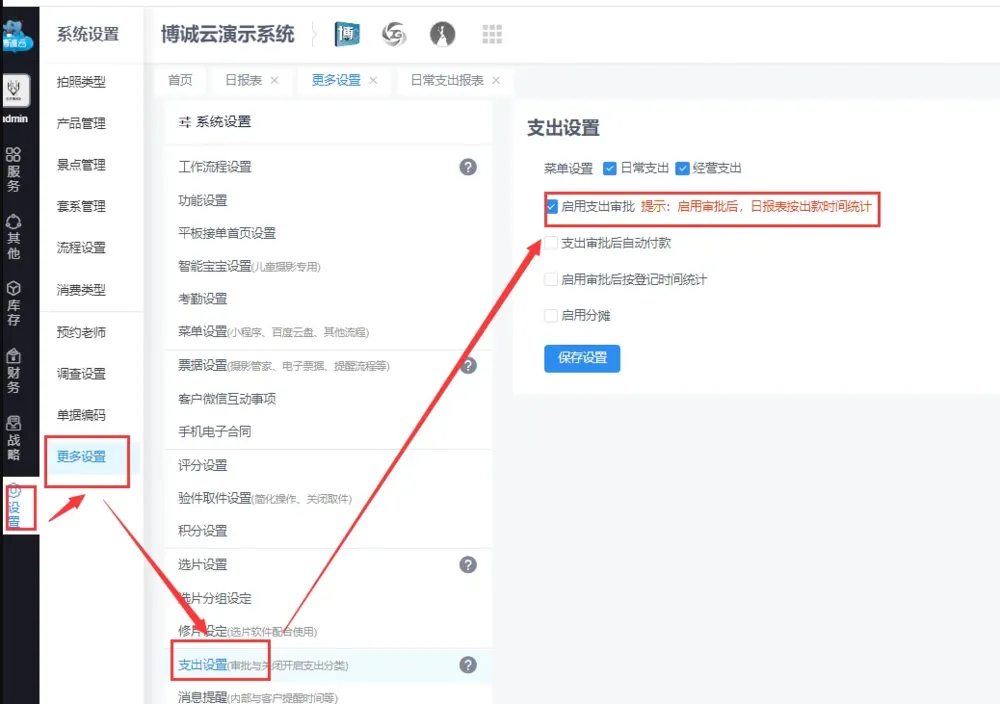1000x704 pixels.
Task: Uncheck the 日常支出 menu checkbox
Action: tap(610, 168)
